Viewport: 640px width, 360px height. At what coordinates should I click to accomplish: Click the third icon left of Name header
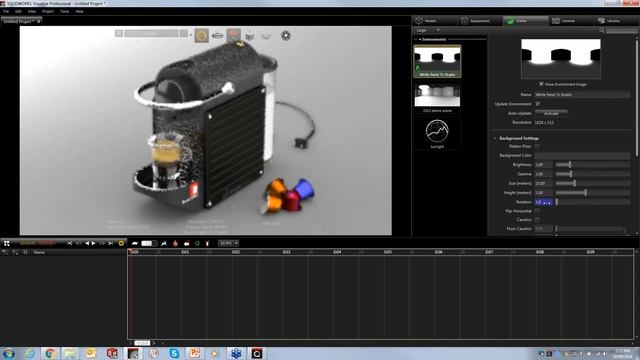[25, 252]
